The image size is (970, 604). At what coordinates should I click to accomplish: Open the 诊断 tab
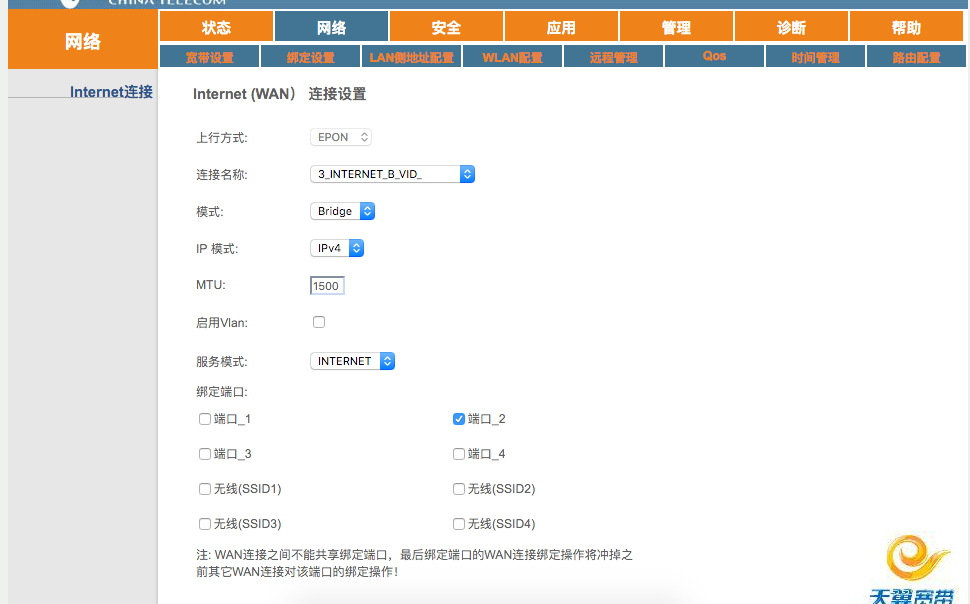point(791,27)
